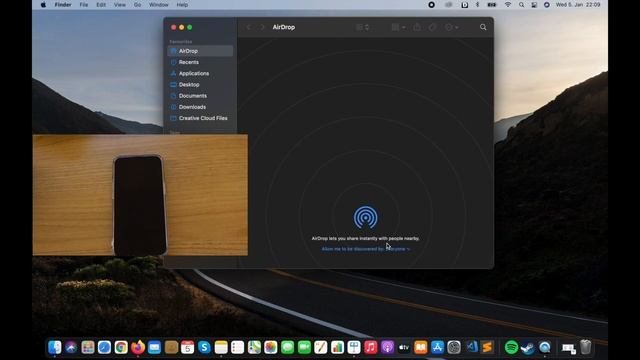Open Google Chrome from the Dock
Screen dimensions: 640x360
click(x=121, y=347)
